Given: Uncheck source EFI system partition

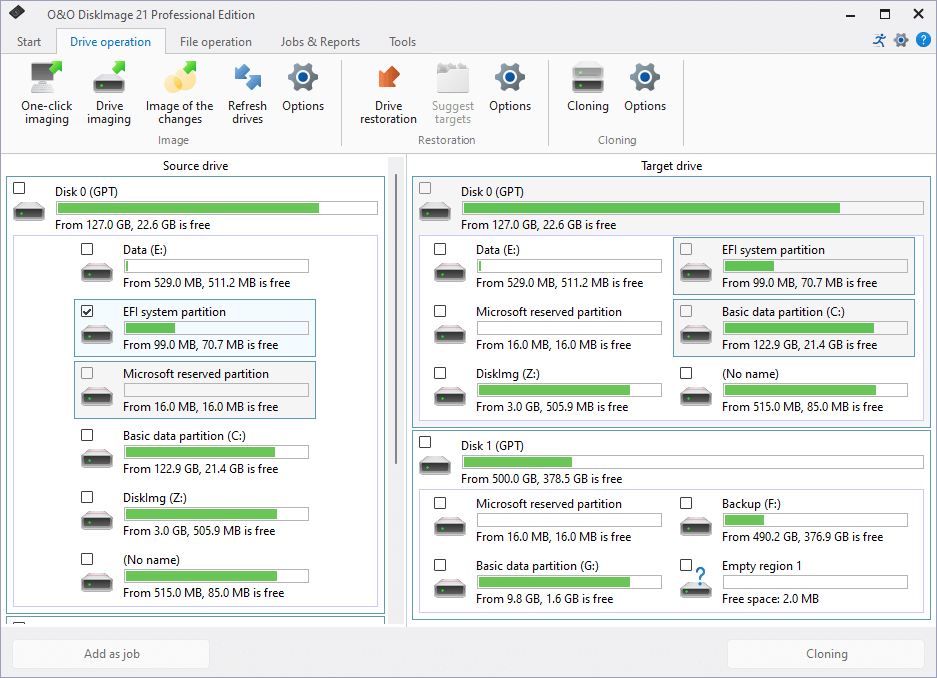Looking at the screenshot, I should pyautogui.click(x=87, y=311).
